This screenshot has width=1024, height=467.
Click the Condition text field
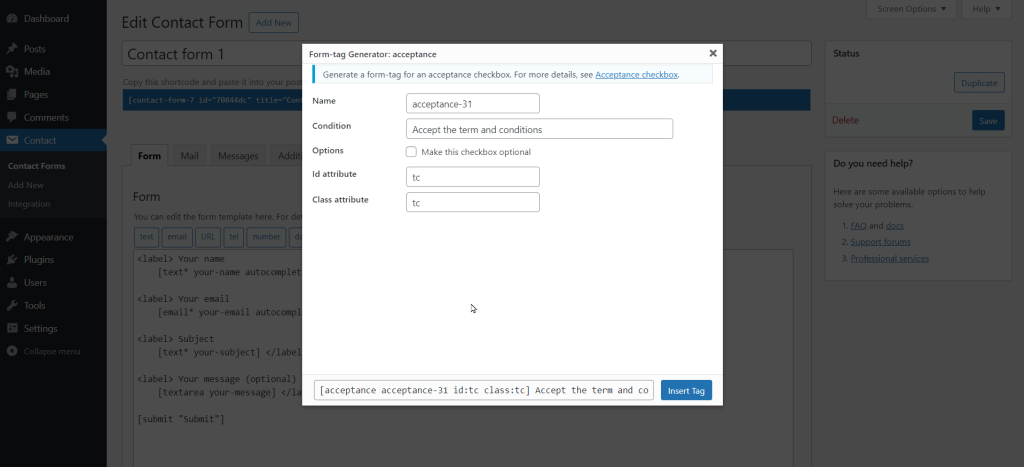[x=540, y=129]
